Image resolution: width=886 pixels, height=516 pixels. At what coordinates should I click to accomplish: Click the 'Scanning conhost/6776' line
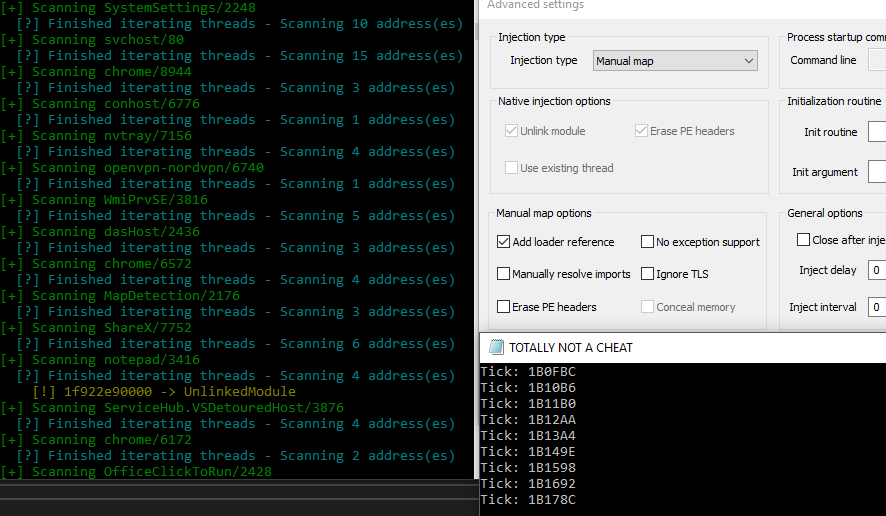tap(100, 104)
